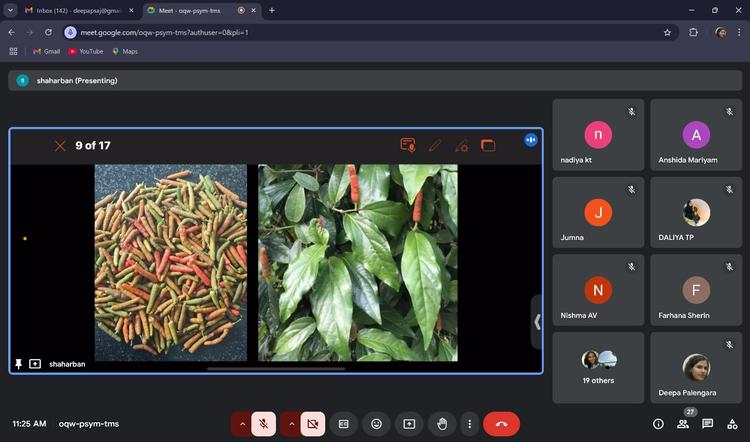The height and width of the screenshot is (442, 750).
Task: Collapse the side panel handle on the presentation
Action: [537, 322]
